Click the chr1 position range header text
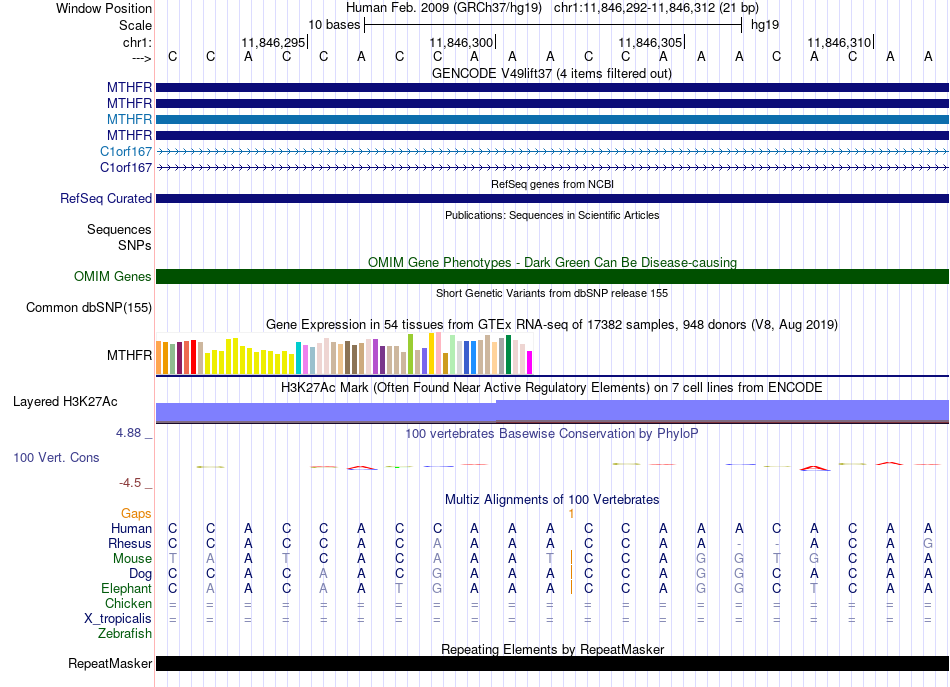Screen dimensions: 950x687 [x=656, y=8]
